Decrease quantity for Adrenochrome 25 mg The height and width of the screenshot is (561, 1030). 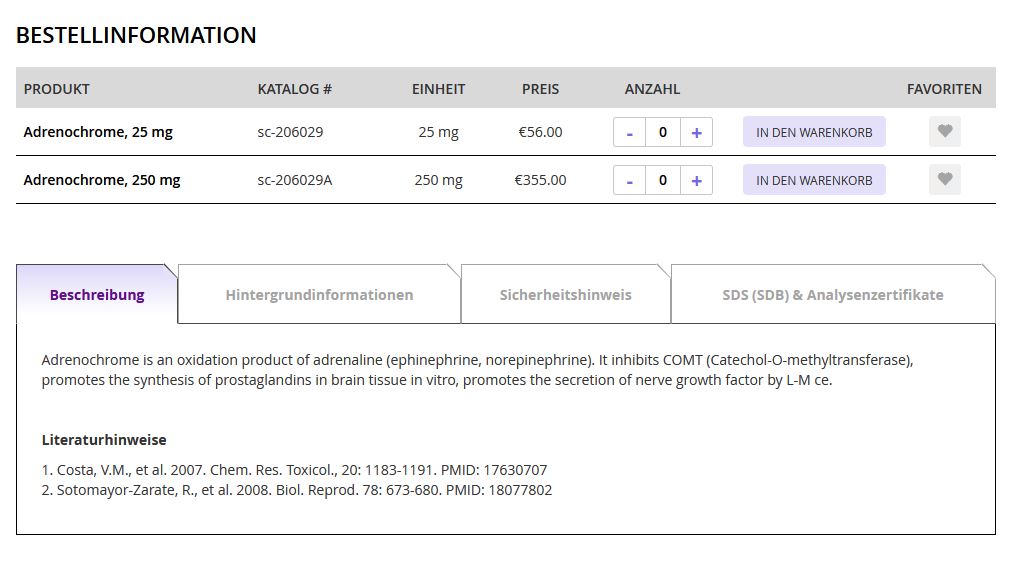click(x=629, y=132)
